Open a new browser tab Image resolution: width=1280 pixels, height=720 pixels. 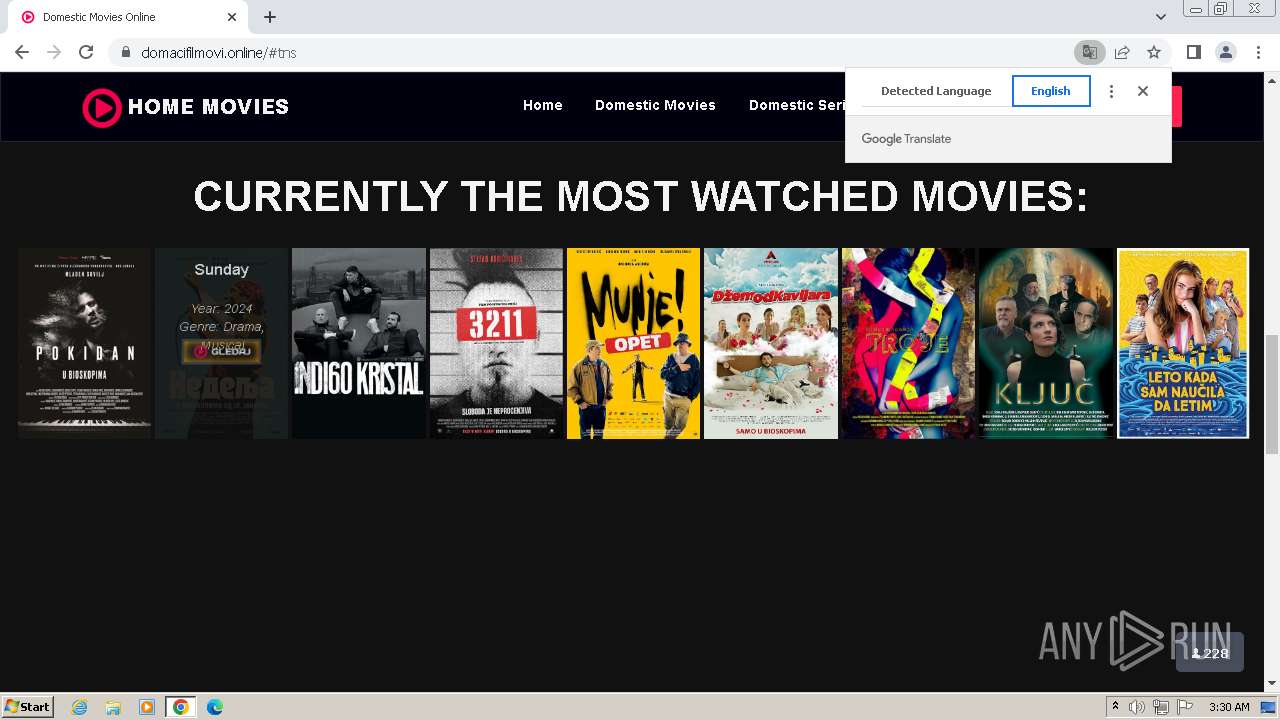(270, 17)
